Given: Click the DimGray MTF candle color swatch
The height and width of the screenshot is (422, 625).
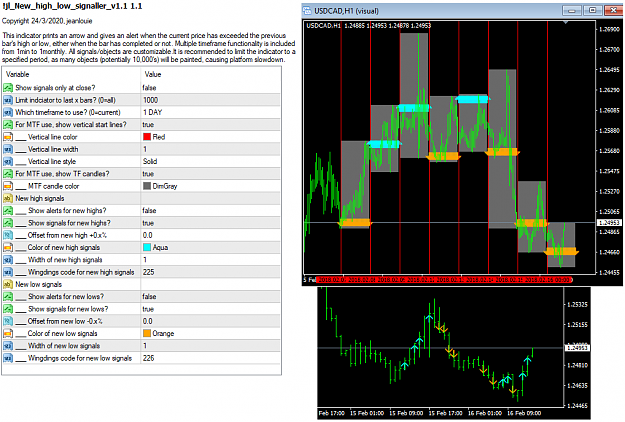Looking at the screenshot, I should pyautogui.click(x=147, y=186).
